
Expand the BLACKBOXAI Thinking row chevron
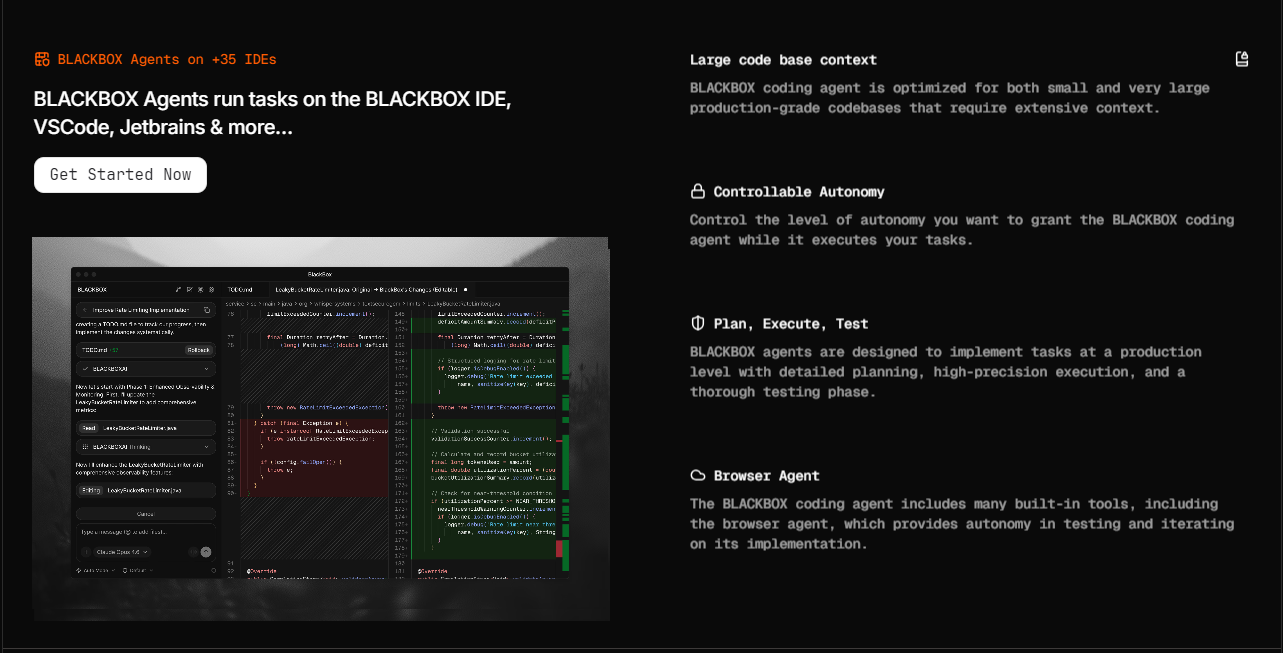[x=206, y=446]
